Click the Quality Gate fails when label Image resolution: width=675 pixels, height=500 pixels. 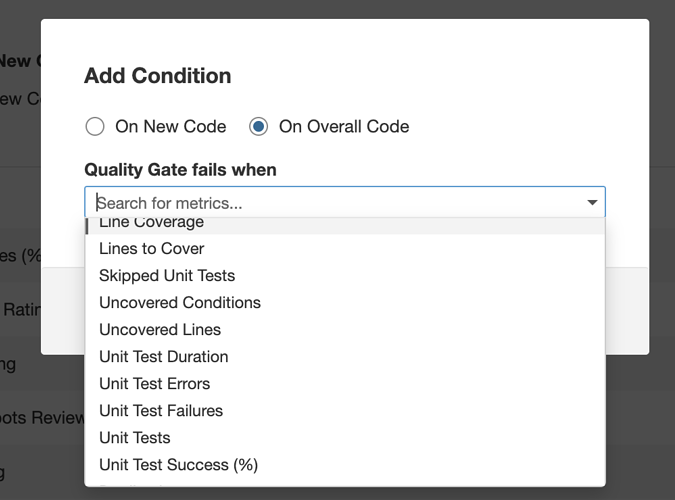click(180, 169)
